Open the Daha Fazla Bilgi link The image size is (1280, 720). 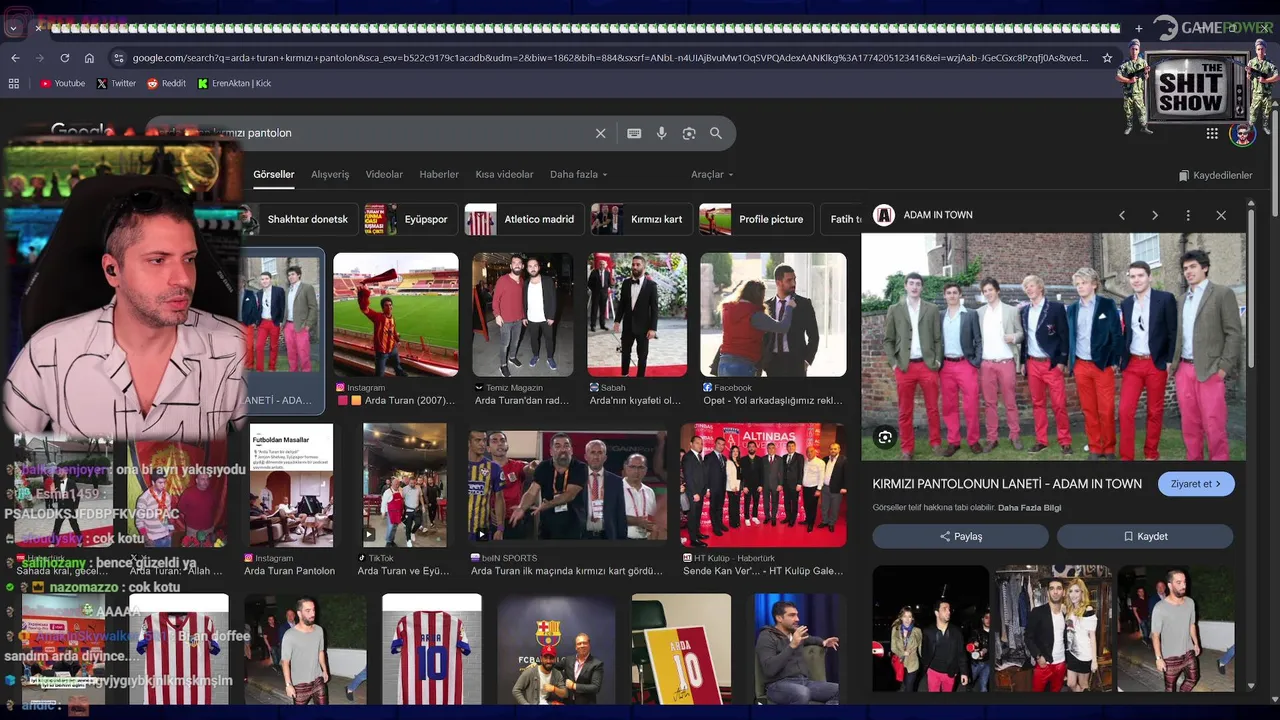[1029, 508]
